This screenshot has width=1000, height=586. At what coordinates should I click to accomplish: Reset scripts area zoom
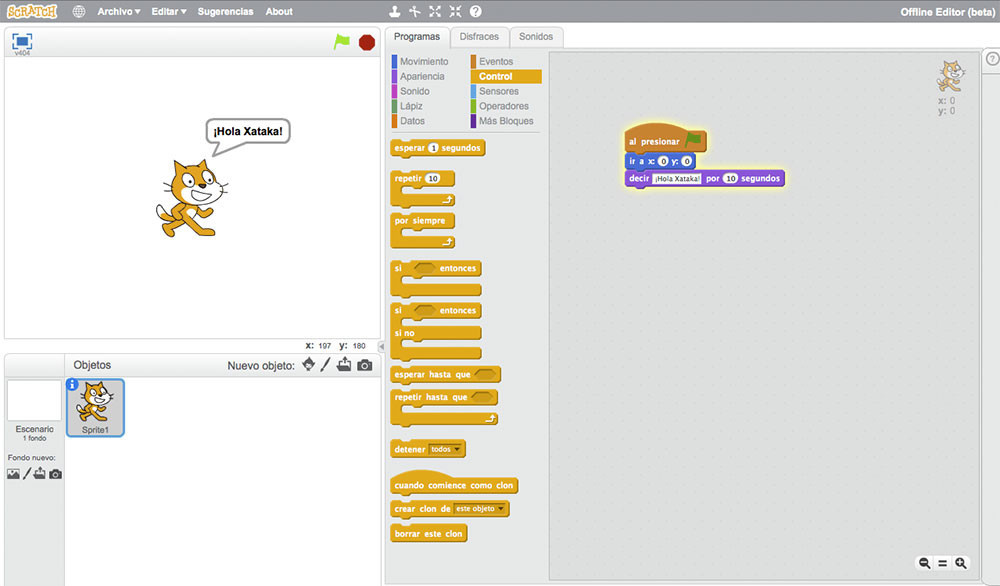[x=943, y=563]
